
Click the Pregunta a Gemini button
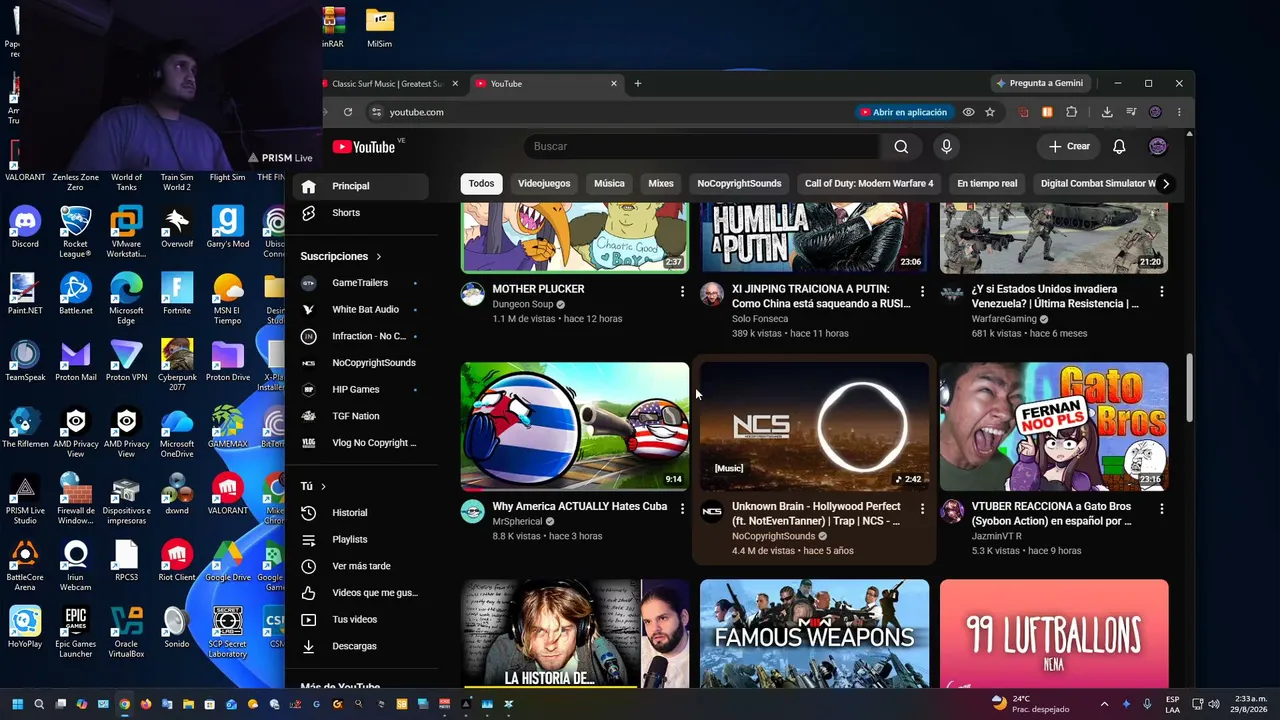(1040, 83)
